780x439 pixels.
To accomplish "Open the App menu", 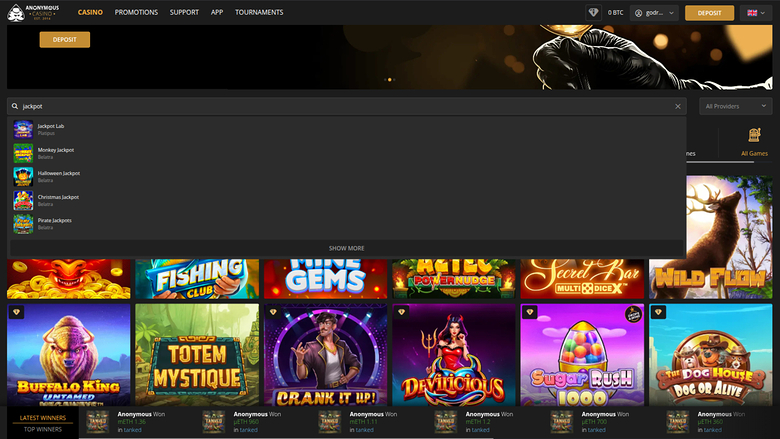I will (217, 12).
